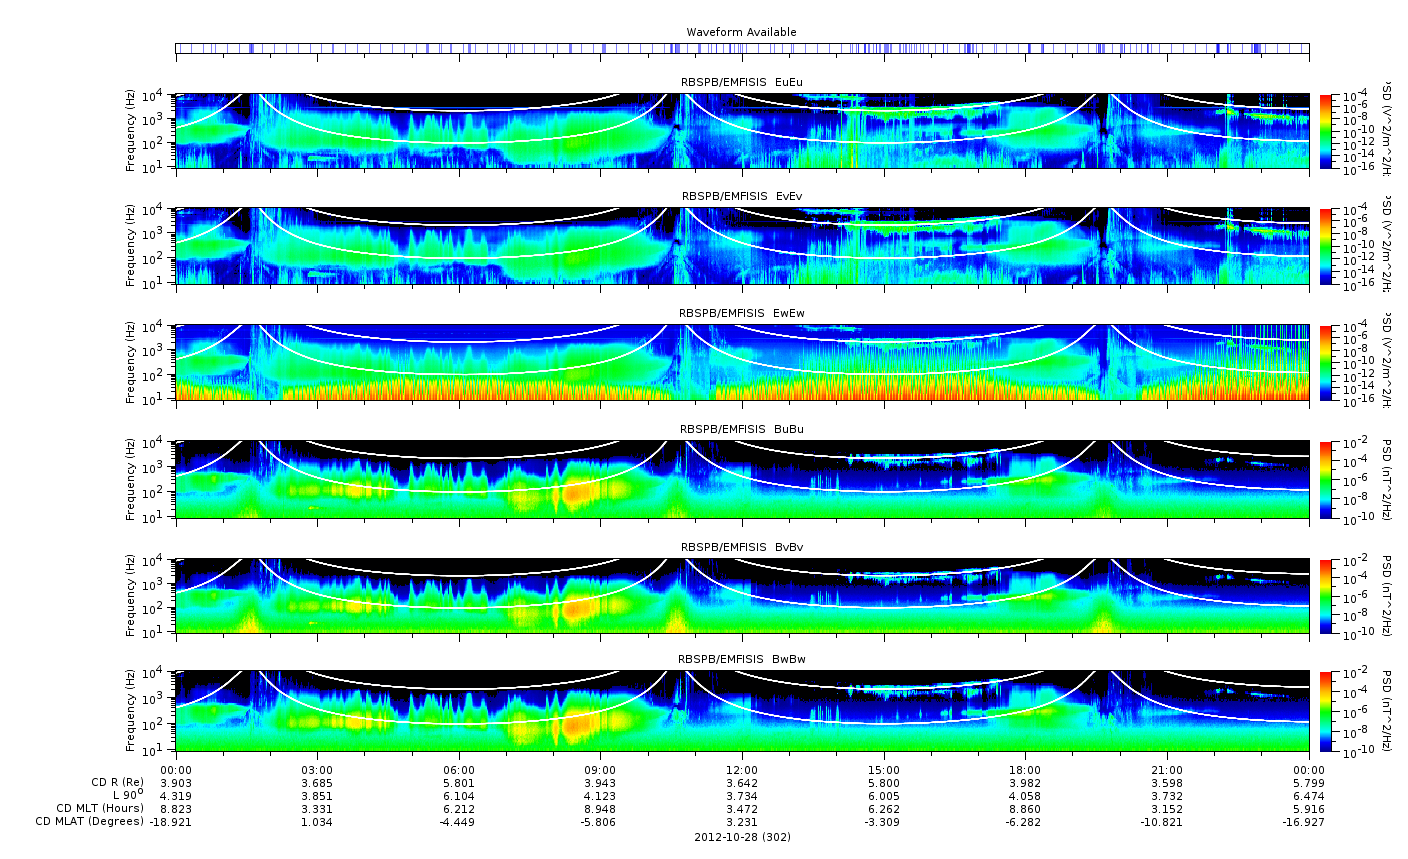Select the RBSPB/EMFISIS EuEu panel title
The height and width of the screenshot is (859, 1408).
pyautogui.click(x=741, y=82)
